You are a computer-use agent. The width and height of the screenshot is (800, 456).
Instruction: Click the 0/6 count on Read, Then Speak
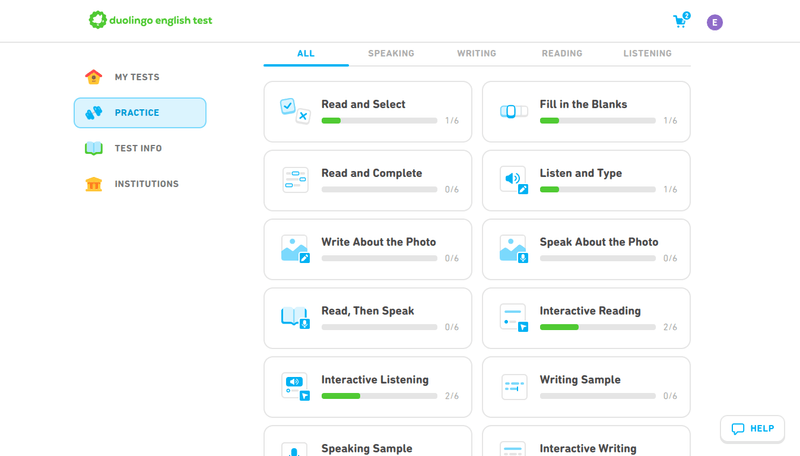coord(452,327)
